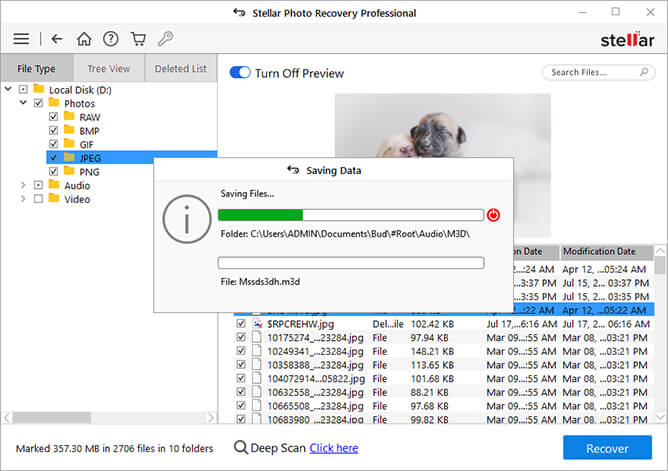Check the Video folder checkbox
The width and height of the screenshot is (668, 471).
click(39, 198)
